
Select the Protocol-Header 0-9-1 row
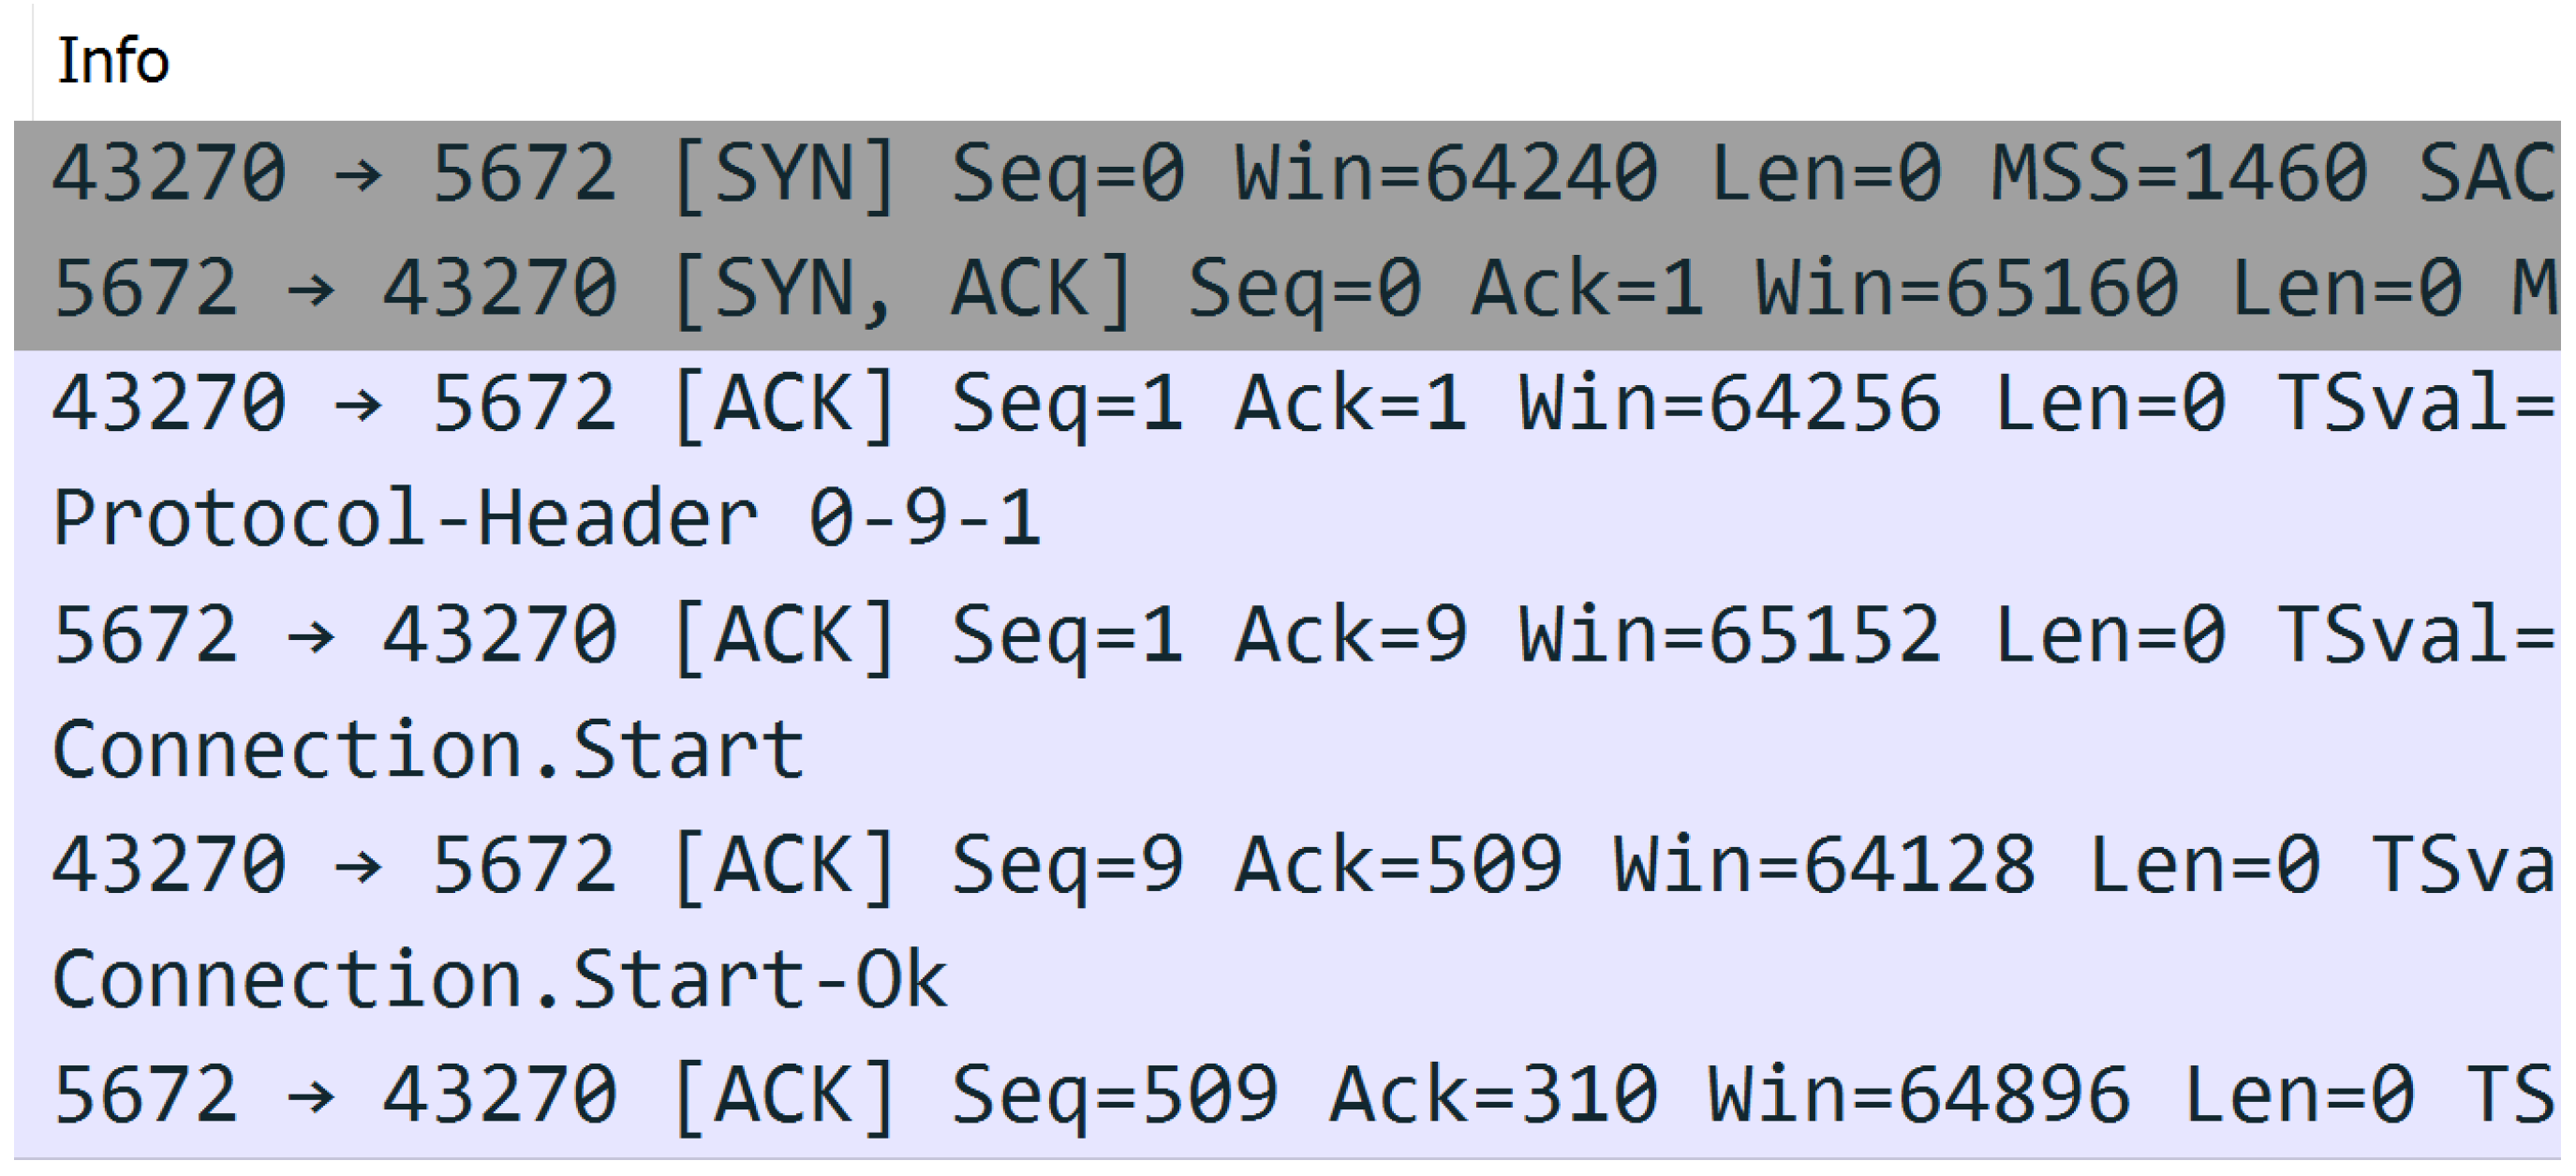(x=1287, y=523)
